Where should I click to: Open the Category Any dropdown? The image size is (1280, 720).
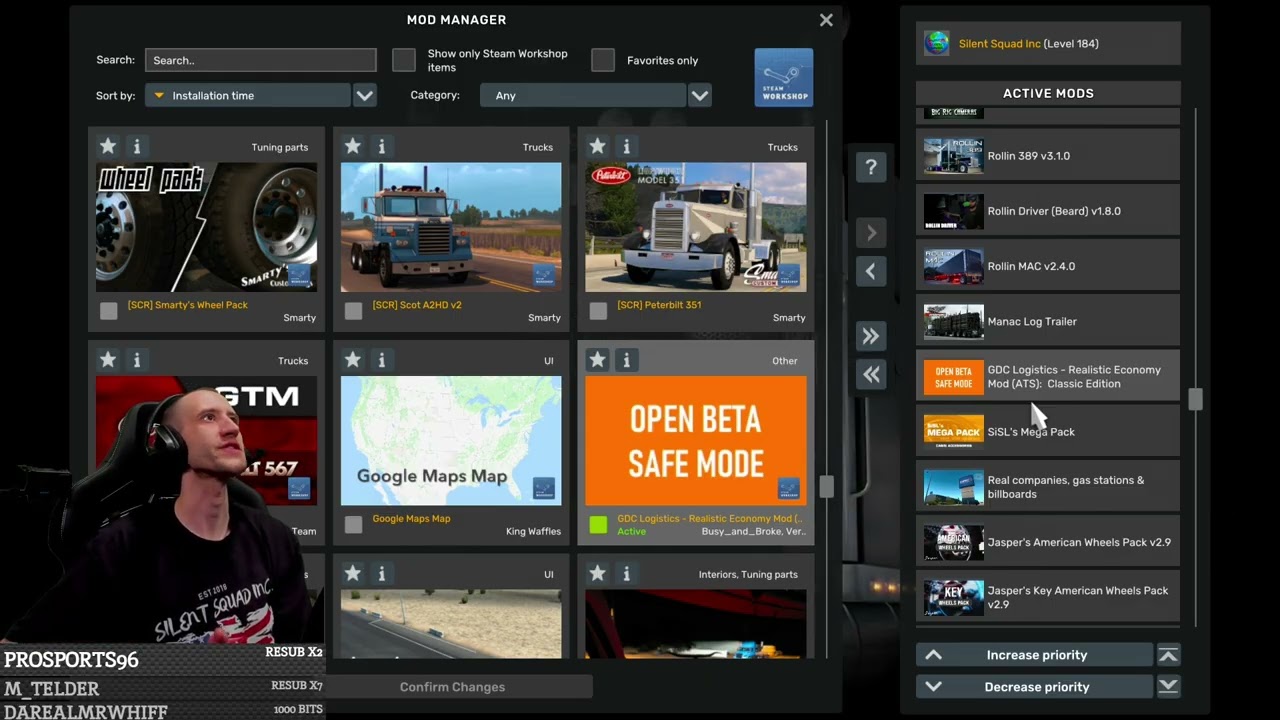(x=583, y=95)
